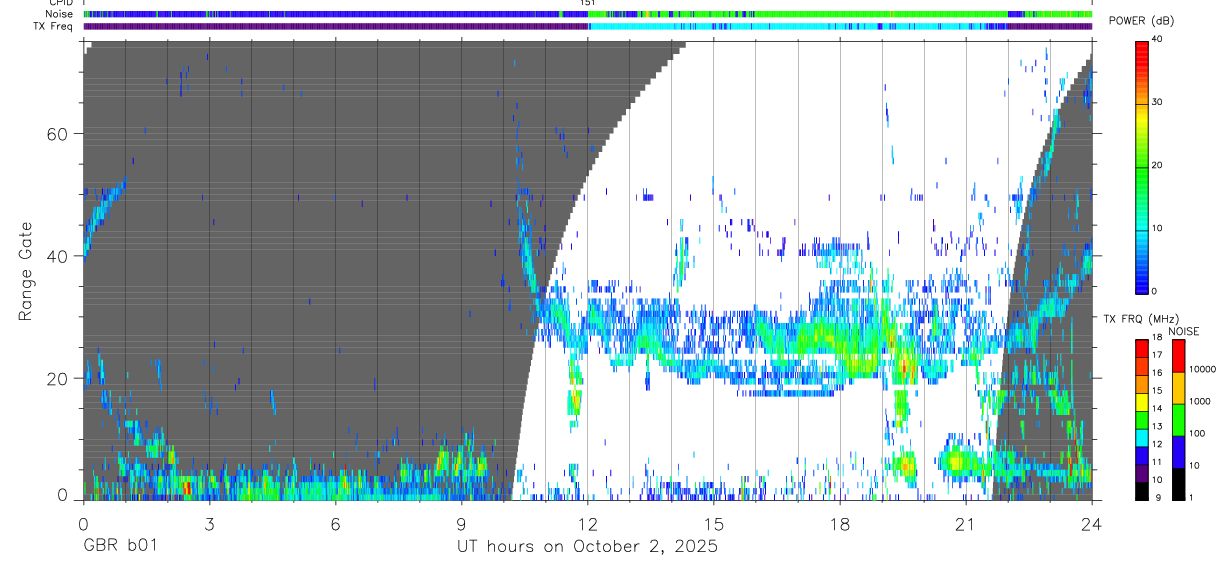Image resolution: width=1228 pixels, height=567 pixels.
Task: Click the NOISE color scale bar
Action: pyautogui.click(x=1178, y=420)
